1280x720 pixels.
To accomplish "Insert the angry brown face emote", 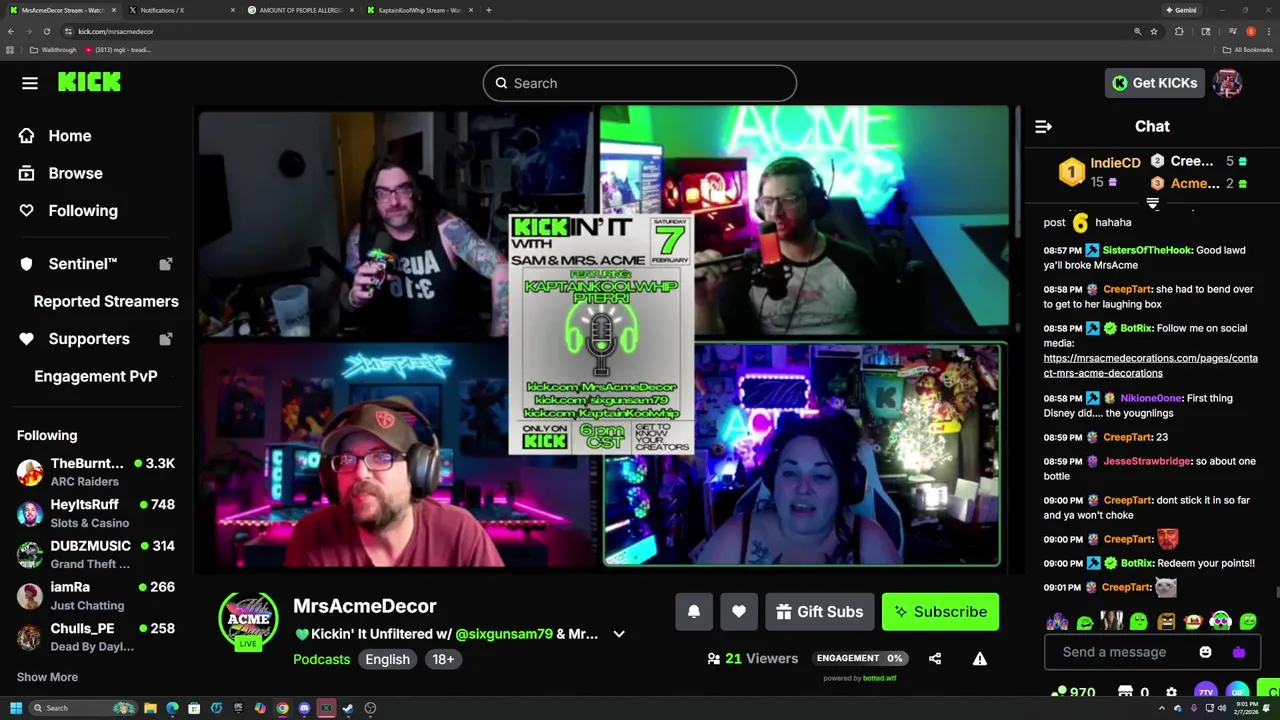I will point(1166,621).
